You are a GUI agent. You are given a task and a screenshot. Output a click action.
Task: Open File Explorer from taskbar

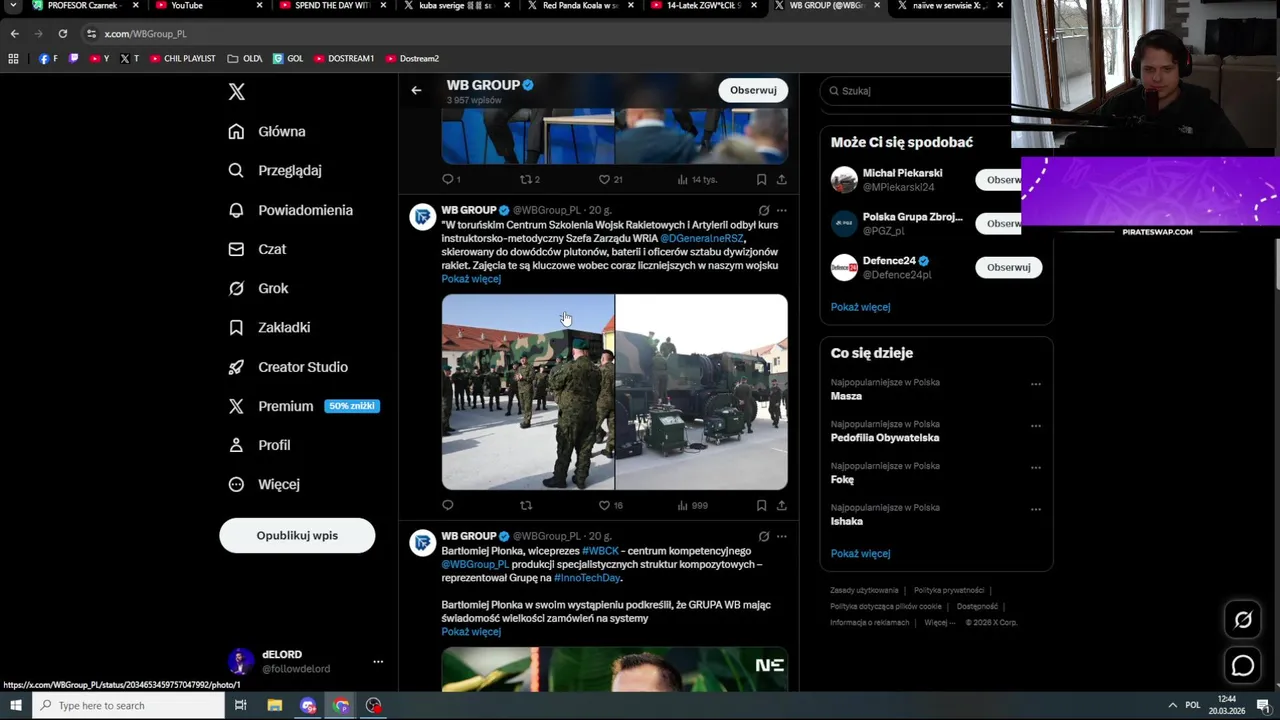274,706
